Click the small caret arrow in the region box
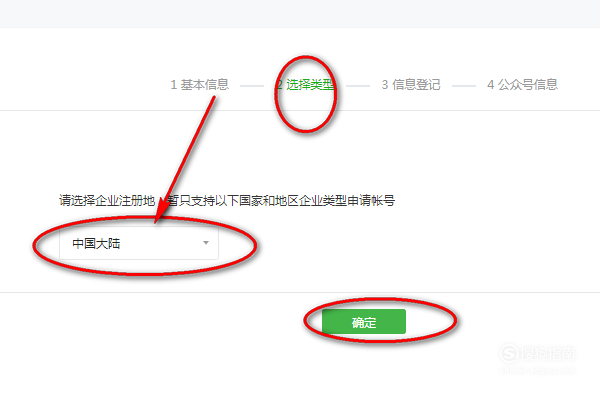Screen dimensions: 600x400 click(206, 243)
